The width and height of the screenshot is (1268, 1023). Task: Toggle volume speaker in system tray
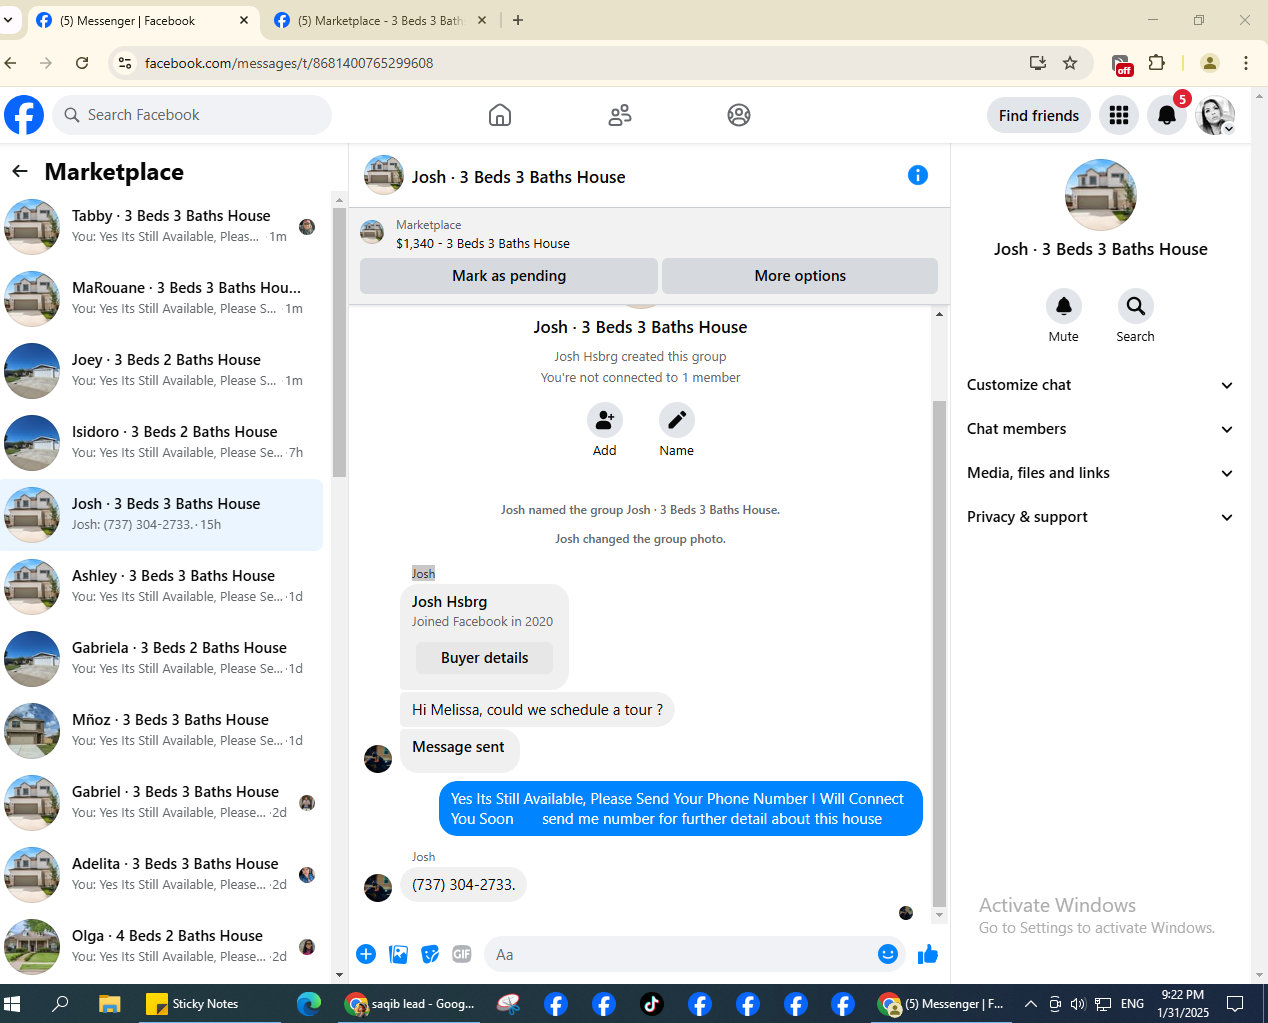tap(1078, 1004)
